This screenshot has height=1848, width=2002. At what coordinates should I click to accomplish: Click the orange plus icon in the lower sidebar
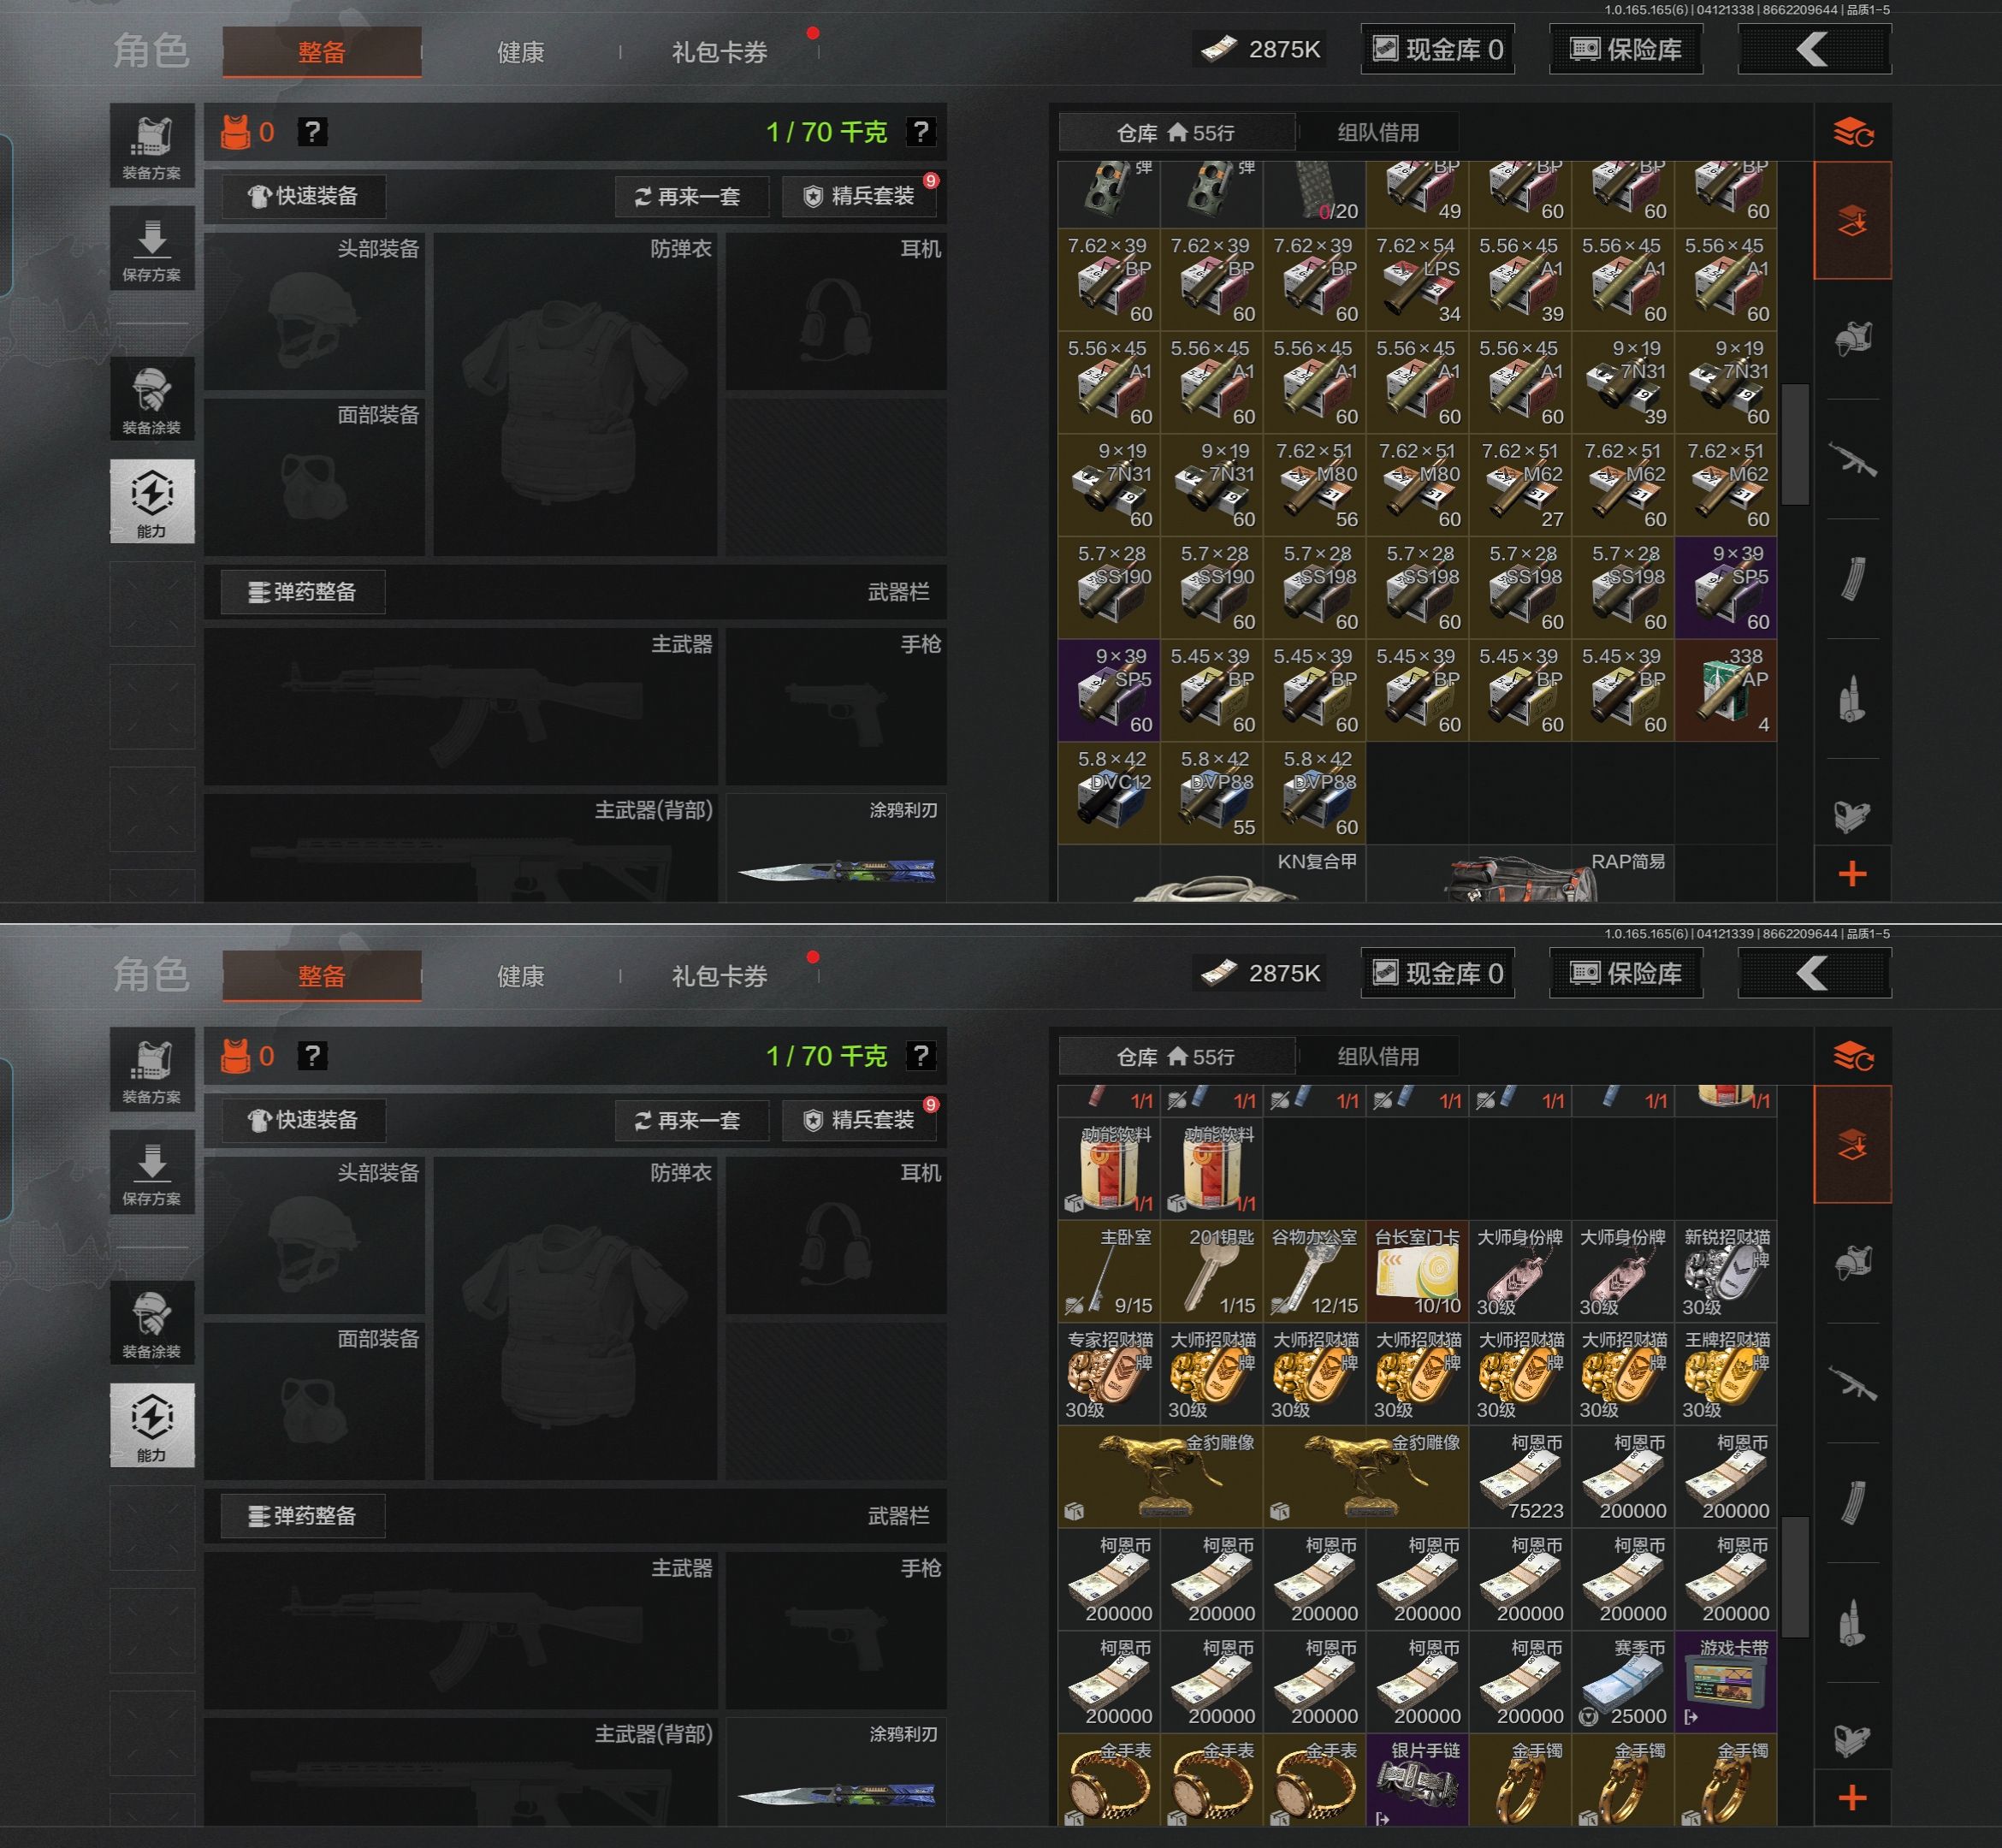(x=1852, y=1798)
